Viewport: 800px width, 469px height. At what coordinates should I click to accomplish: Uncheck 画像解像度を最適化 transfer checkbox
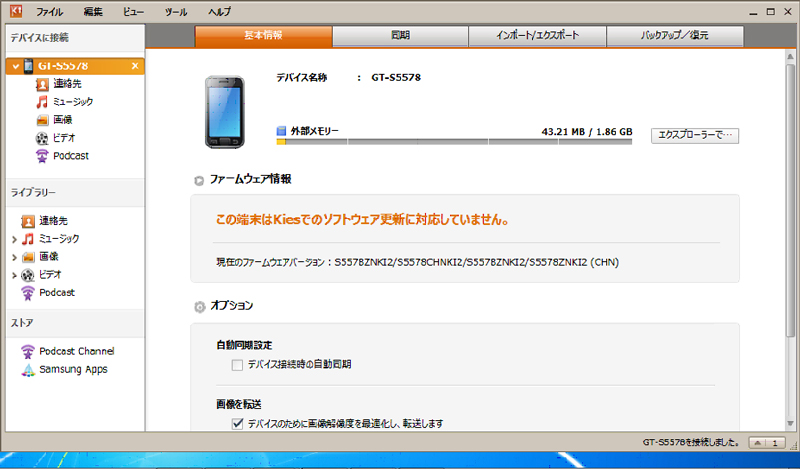tap(237, 424)
